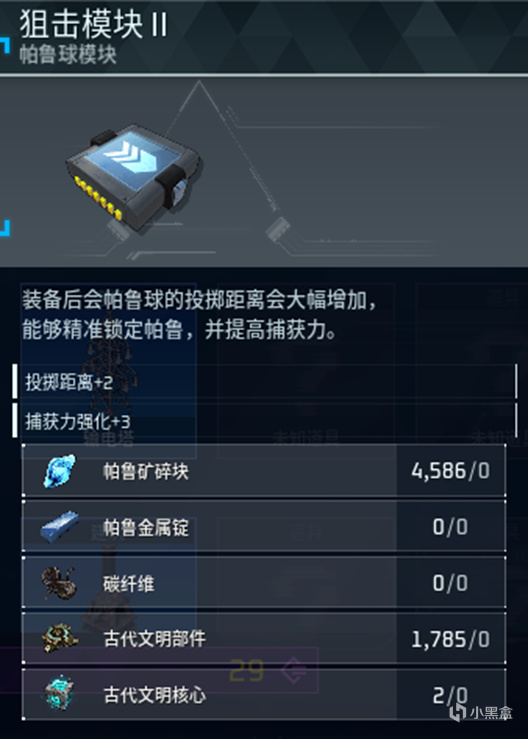Click the 狙击模块 II module item image

coord(134,177)
